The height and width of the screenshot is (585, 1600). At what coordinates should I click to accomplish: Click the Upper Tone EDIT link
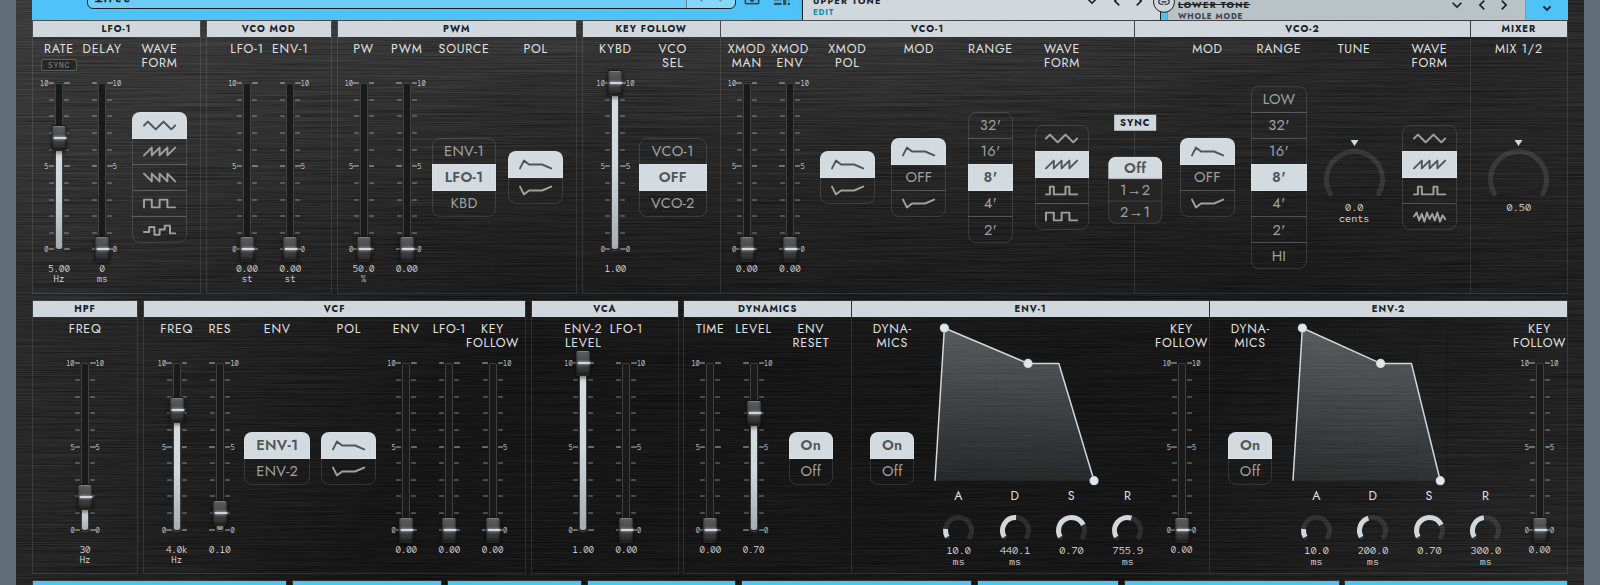823,13
